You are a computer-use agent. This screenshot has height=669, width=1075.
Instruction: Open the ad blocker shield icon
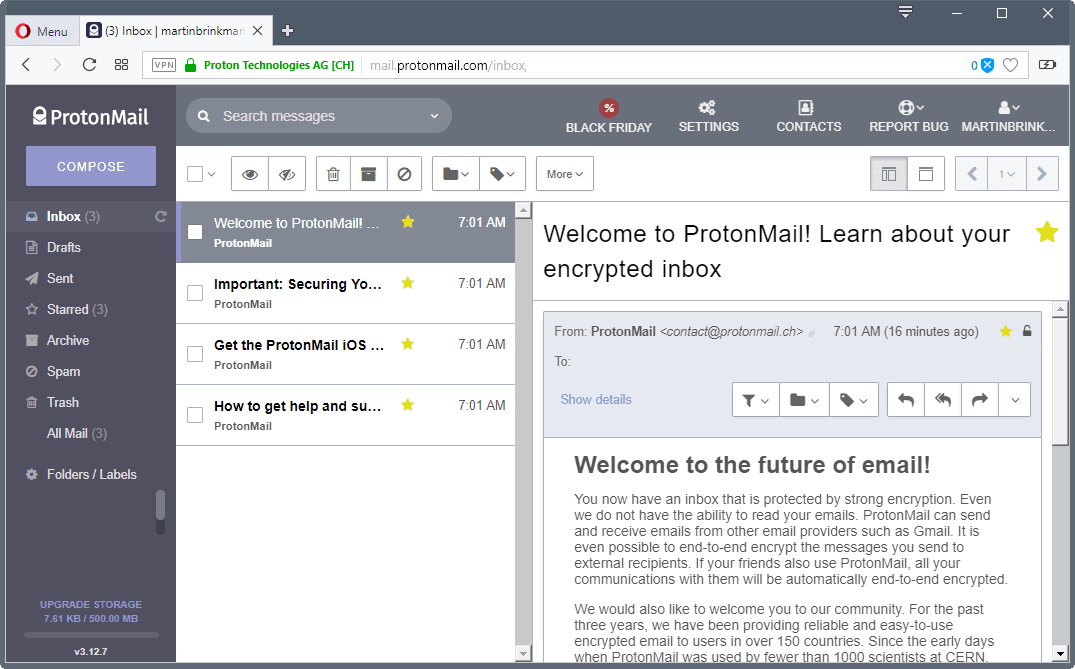(987, 65)
